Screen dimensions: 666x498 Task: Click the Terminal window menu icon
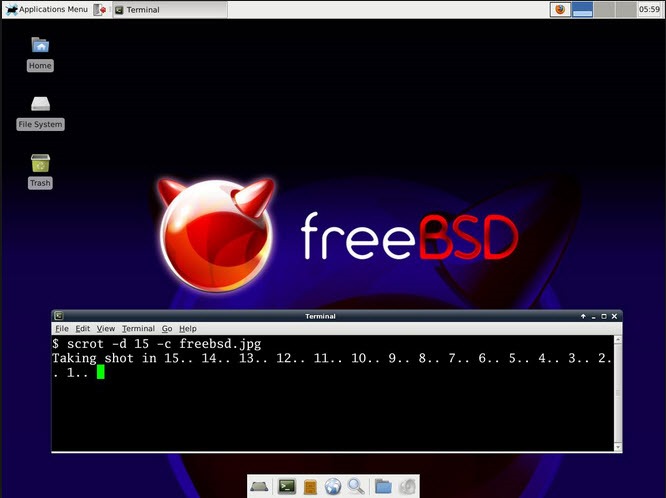(59, 316)
